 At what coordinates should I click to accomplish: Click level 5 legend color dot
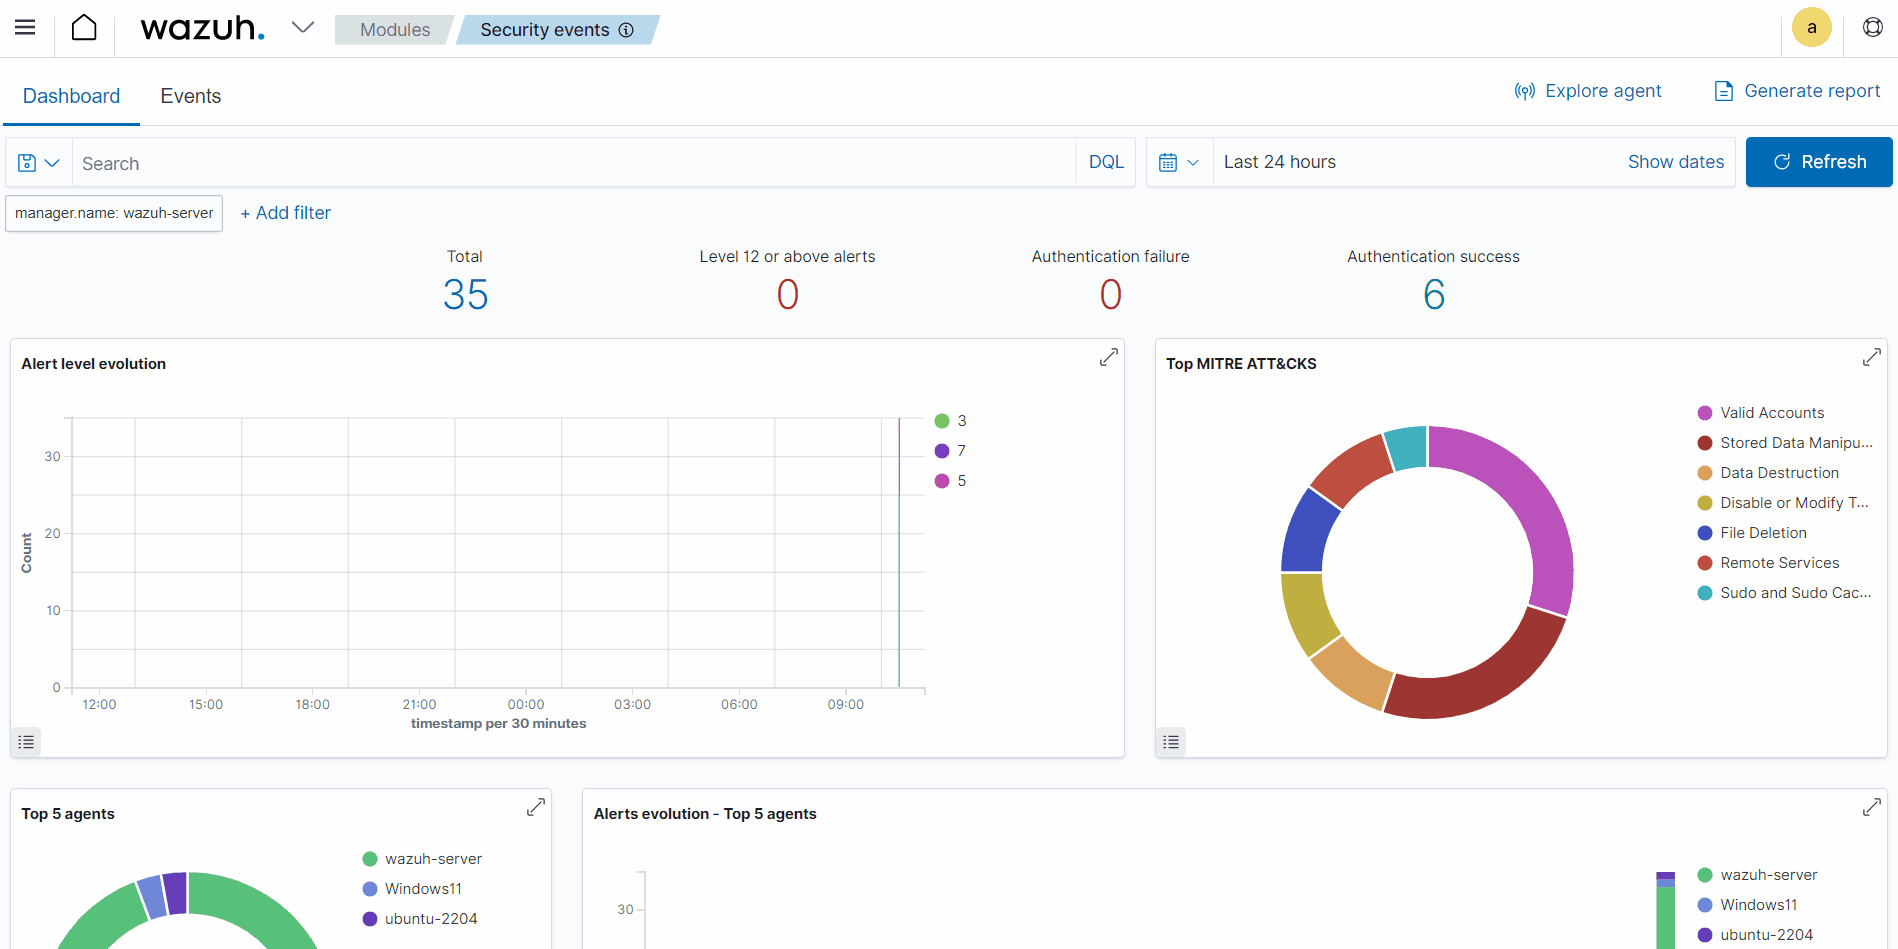[942, 481]
